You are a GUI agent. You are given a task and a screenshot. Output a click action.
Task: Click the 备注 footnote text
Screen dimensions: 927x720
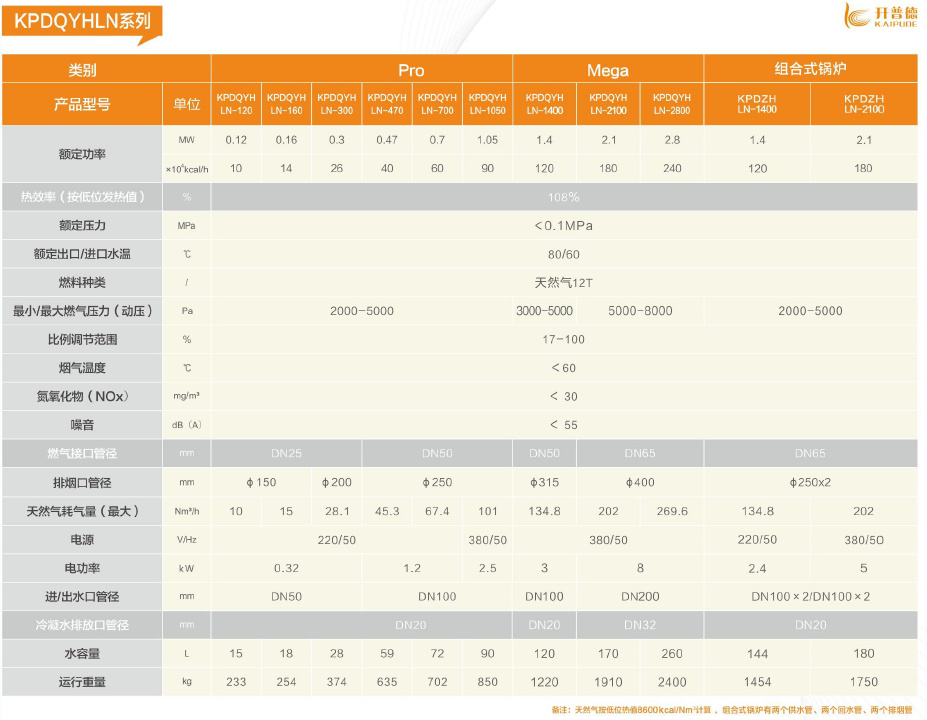coord(732,710)
